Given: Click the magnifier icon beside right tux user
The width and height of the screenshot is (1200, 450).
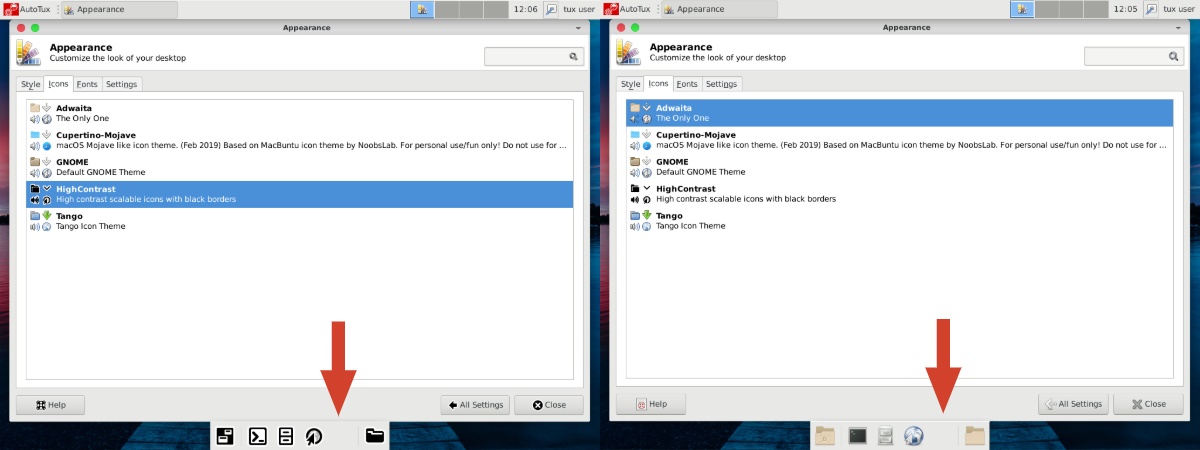Looking at the screenshot, I should click(x=1151, y=9).
